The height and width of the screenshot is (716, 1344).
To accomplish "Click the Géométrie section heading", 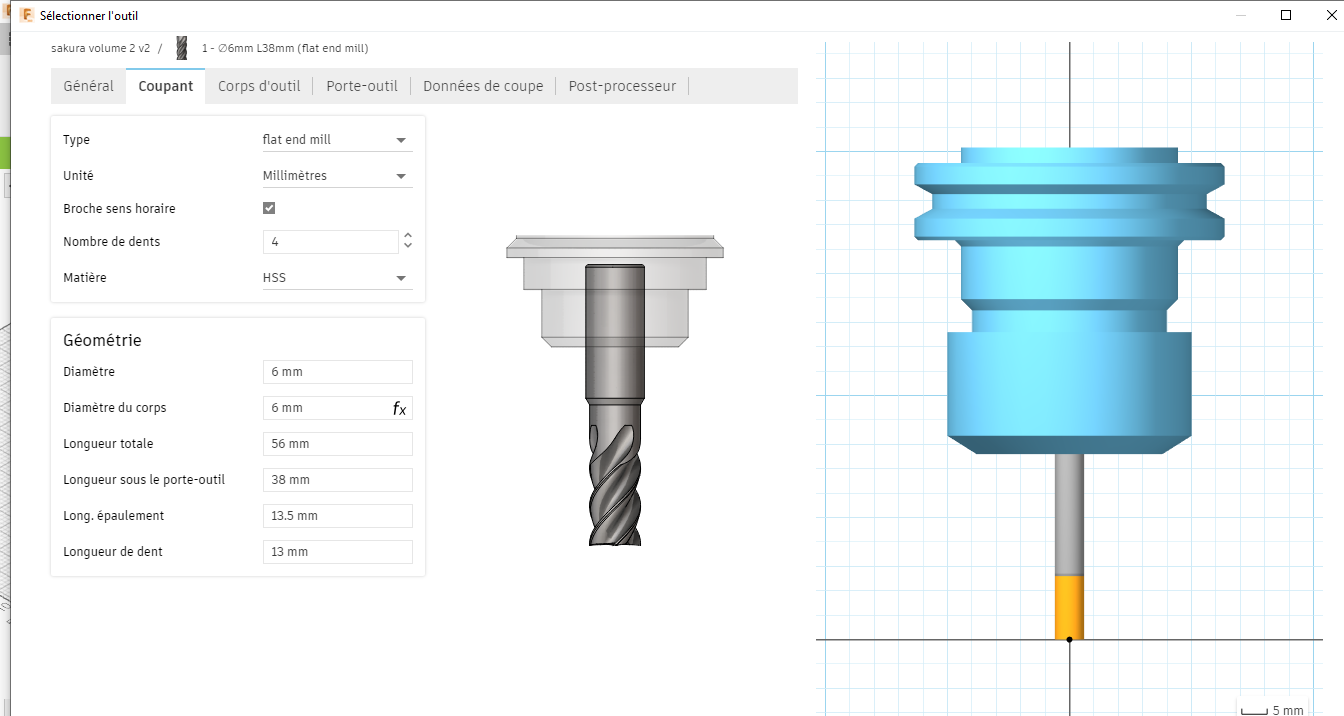I will point(102,340).
